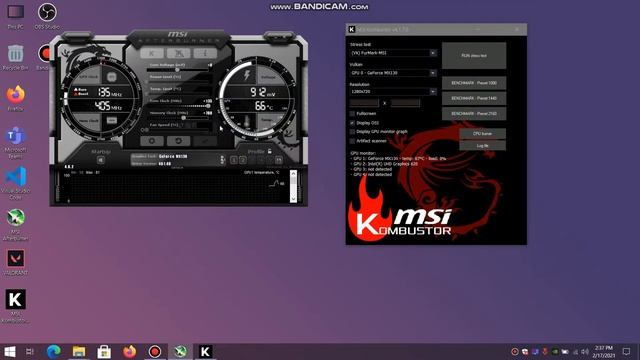
Task: Select Afterburner profile slot 1
Action: [234, 160]
